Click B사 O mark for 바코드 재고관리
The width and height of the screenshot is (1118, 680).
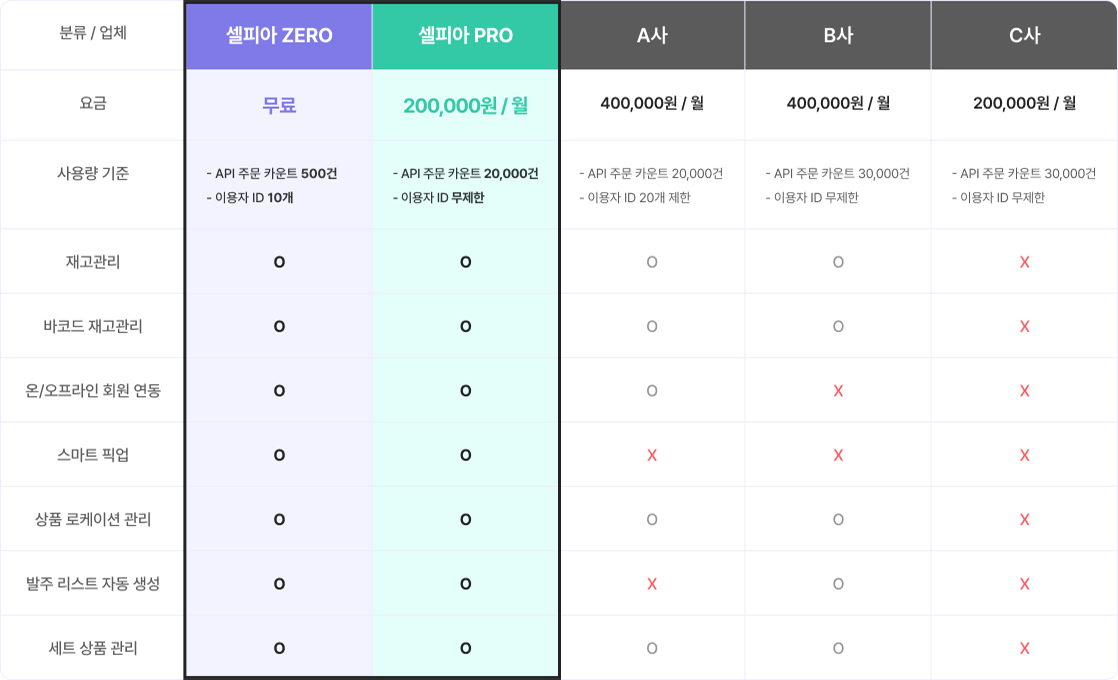click(x=838, y=326)
